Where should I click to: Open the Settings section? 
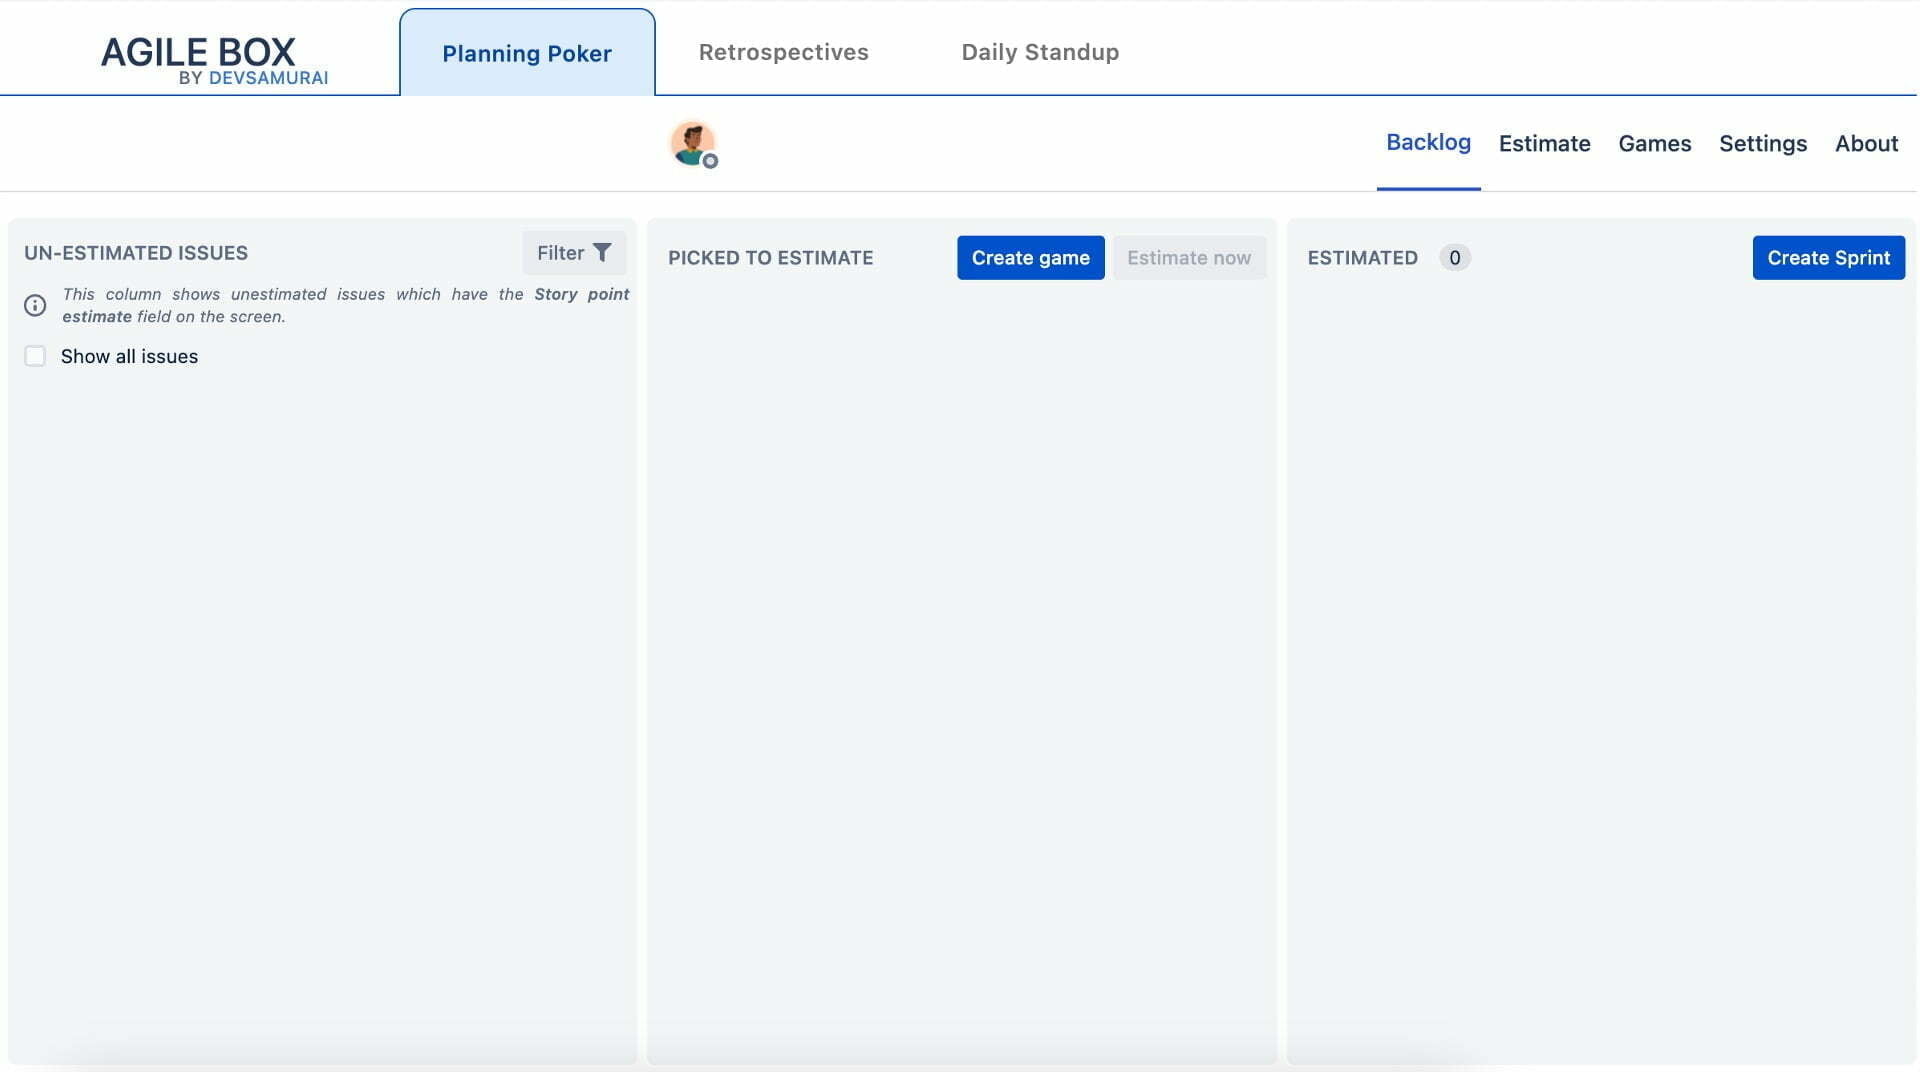tap(1763, 143)
